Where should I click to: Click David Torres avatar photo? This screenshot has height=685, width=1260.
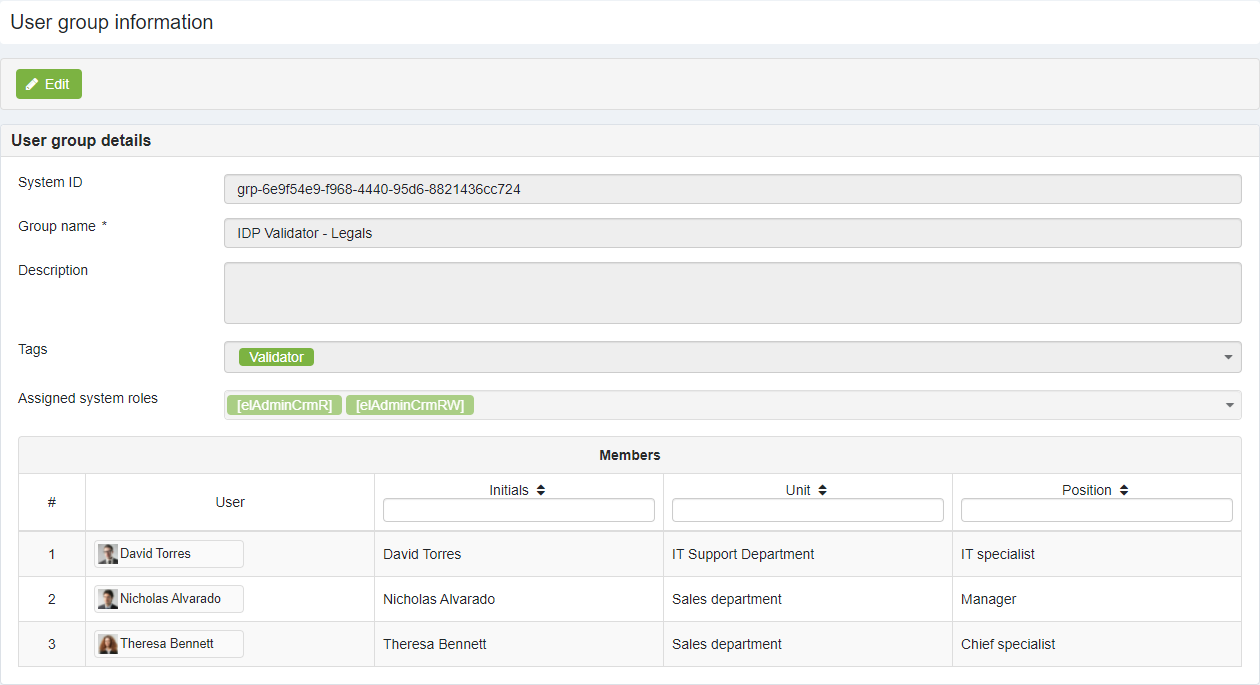(108, 554)
